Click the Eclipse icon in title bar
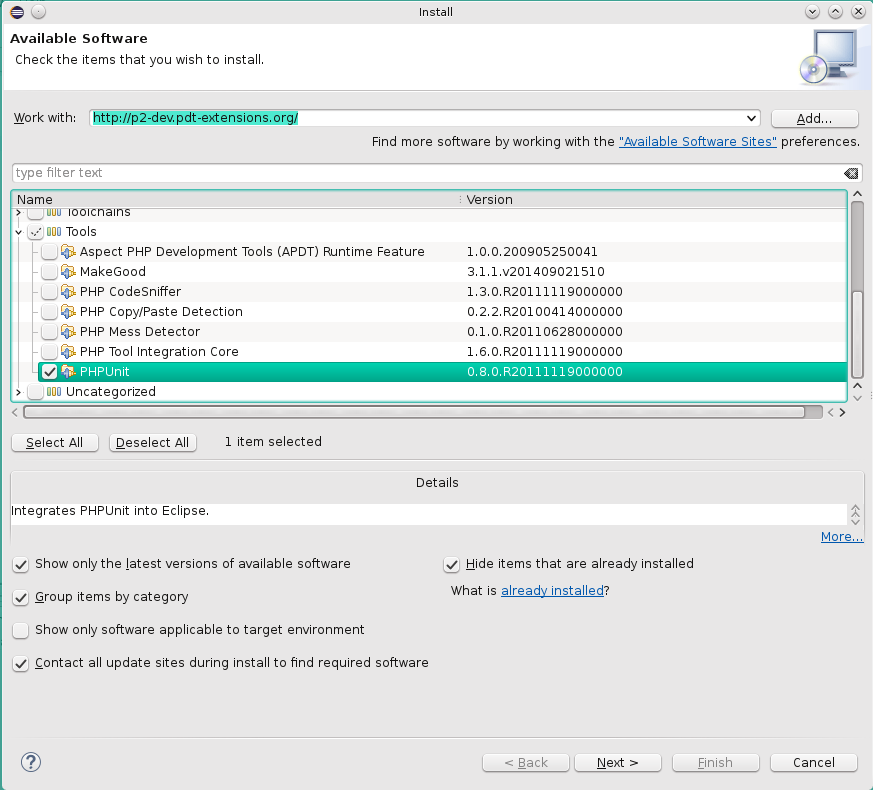 15,12
